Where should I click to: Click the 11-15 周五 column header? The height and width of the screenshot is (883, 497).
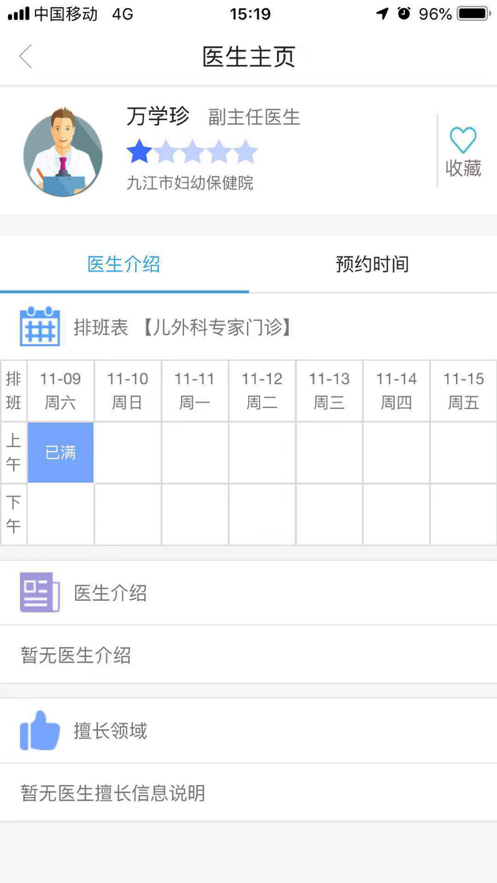(464, 391)
